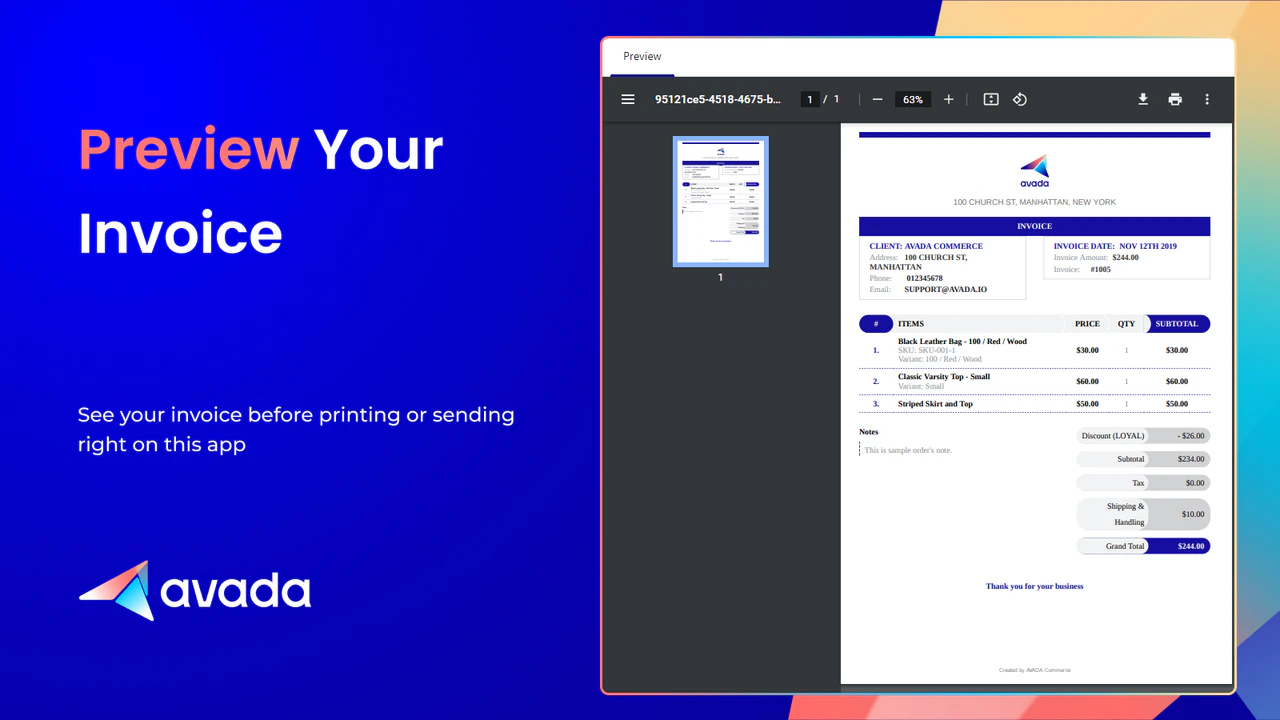Click the Notes label
Viewport: 1280px width, 720px height.
tap(869, 432)
